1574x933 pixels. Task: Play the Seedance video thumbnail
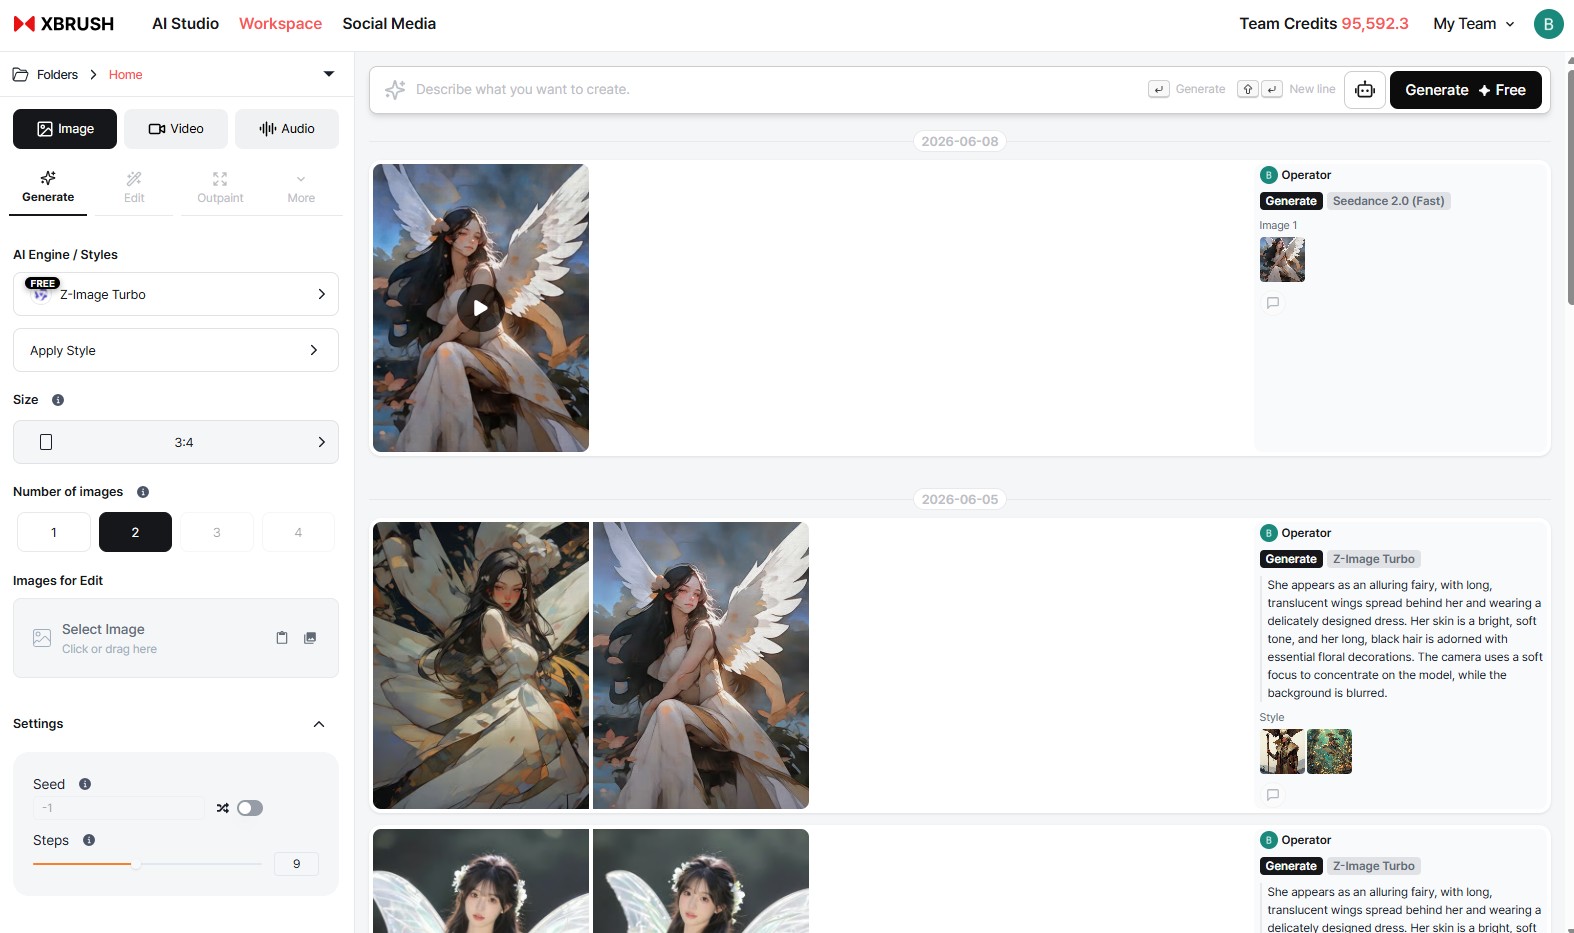point(481,308)
